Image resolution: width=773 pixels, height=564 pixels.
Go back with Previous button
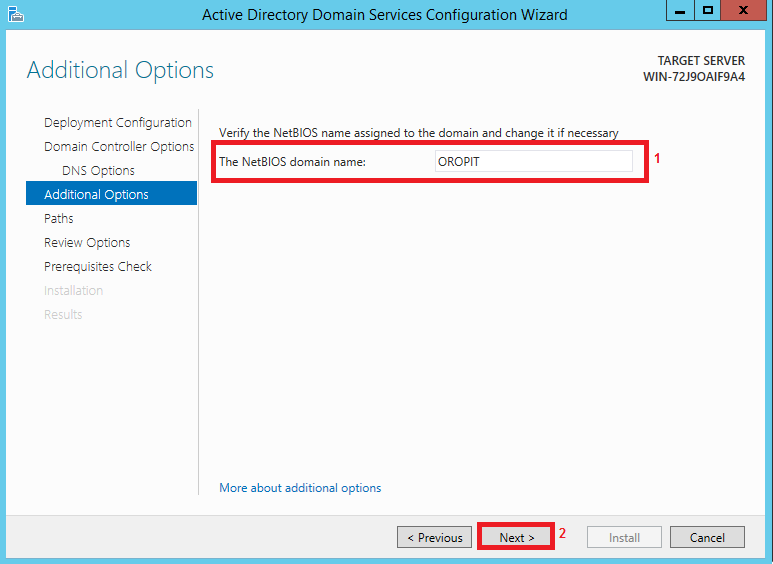pos(434,537)
